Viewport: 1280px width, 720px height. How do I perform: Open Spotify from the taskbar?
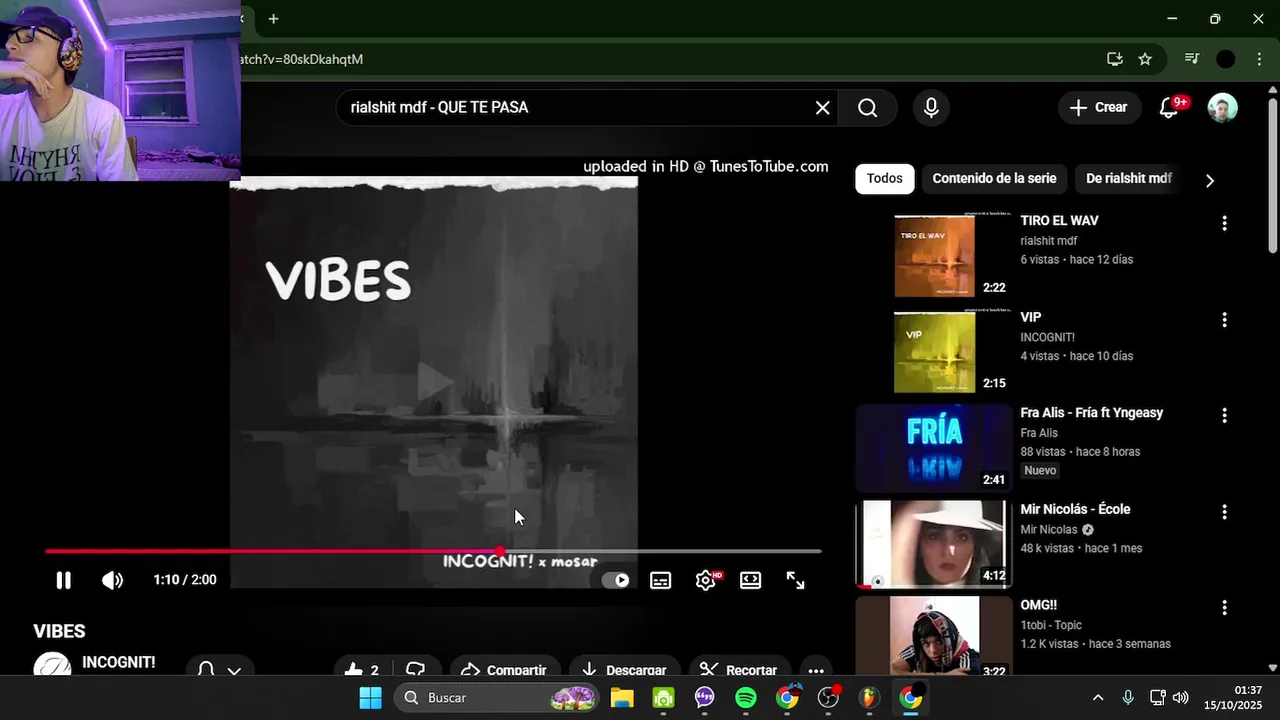[746, 698]
